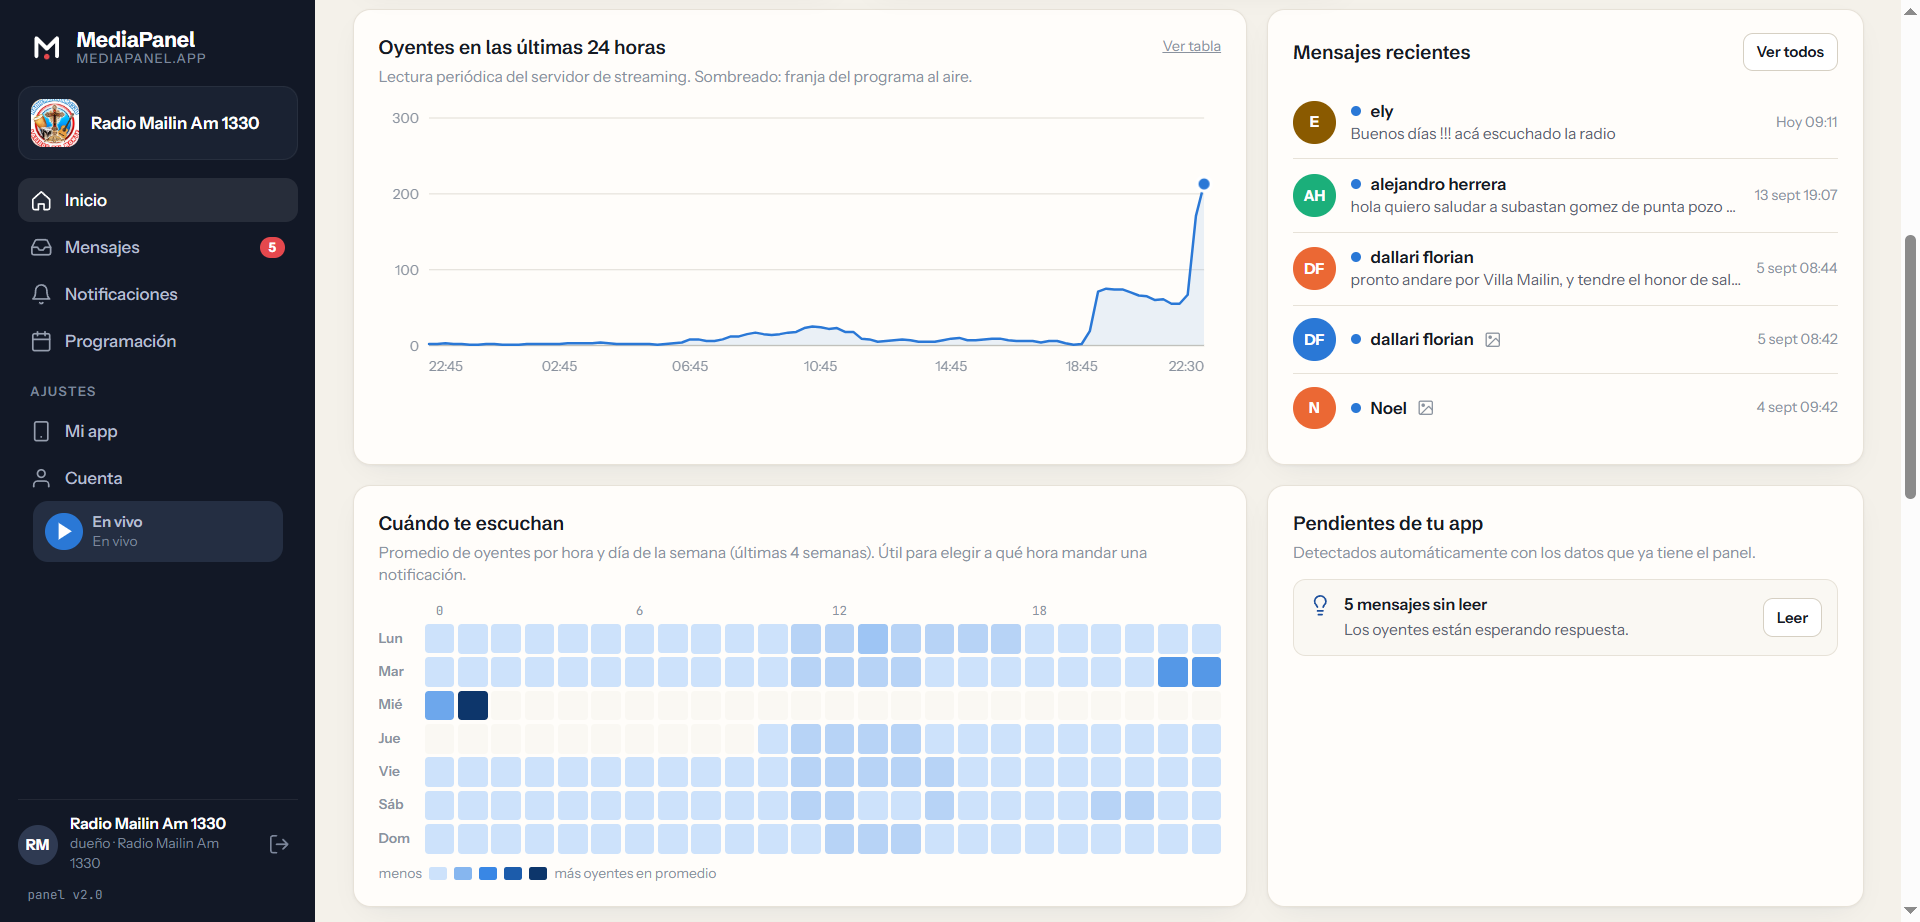Click the N avatar of Noel
Viewport: 1920px width, 922px height.
tap(1314, 408)
